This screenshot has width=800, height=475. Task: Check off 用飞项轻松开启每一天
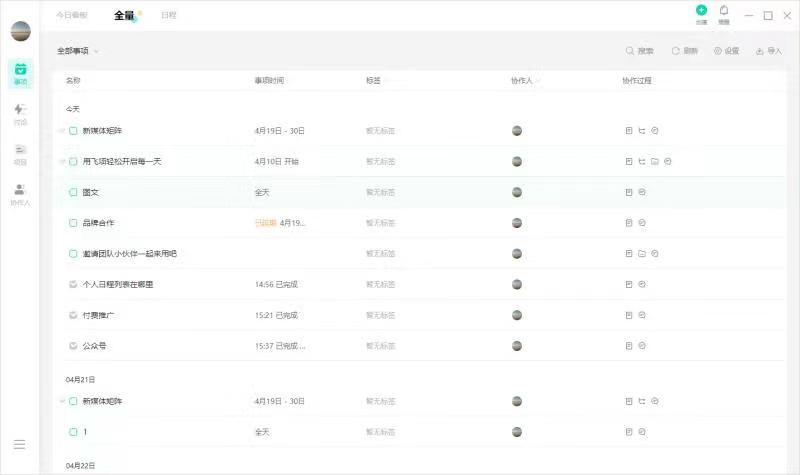pos(73,161)
